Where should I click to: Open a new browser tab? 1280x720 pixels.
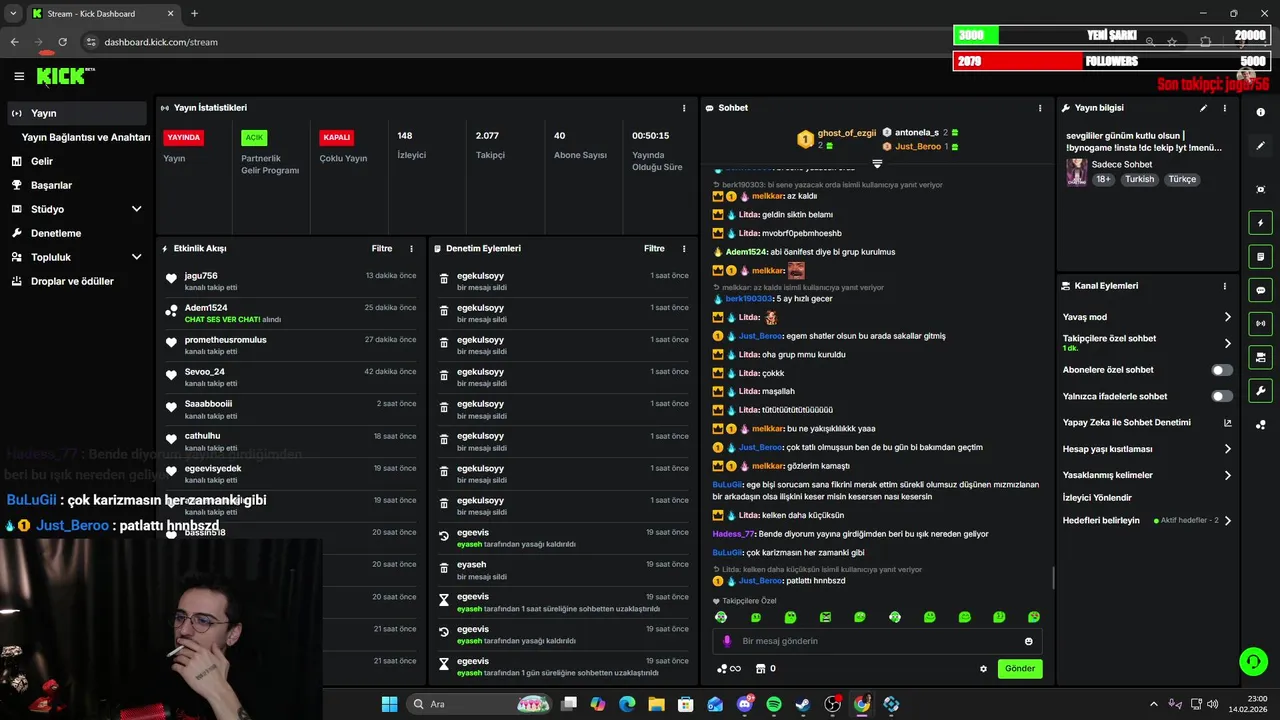(194, 13)
